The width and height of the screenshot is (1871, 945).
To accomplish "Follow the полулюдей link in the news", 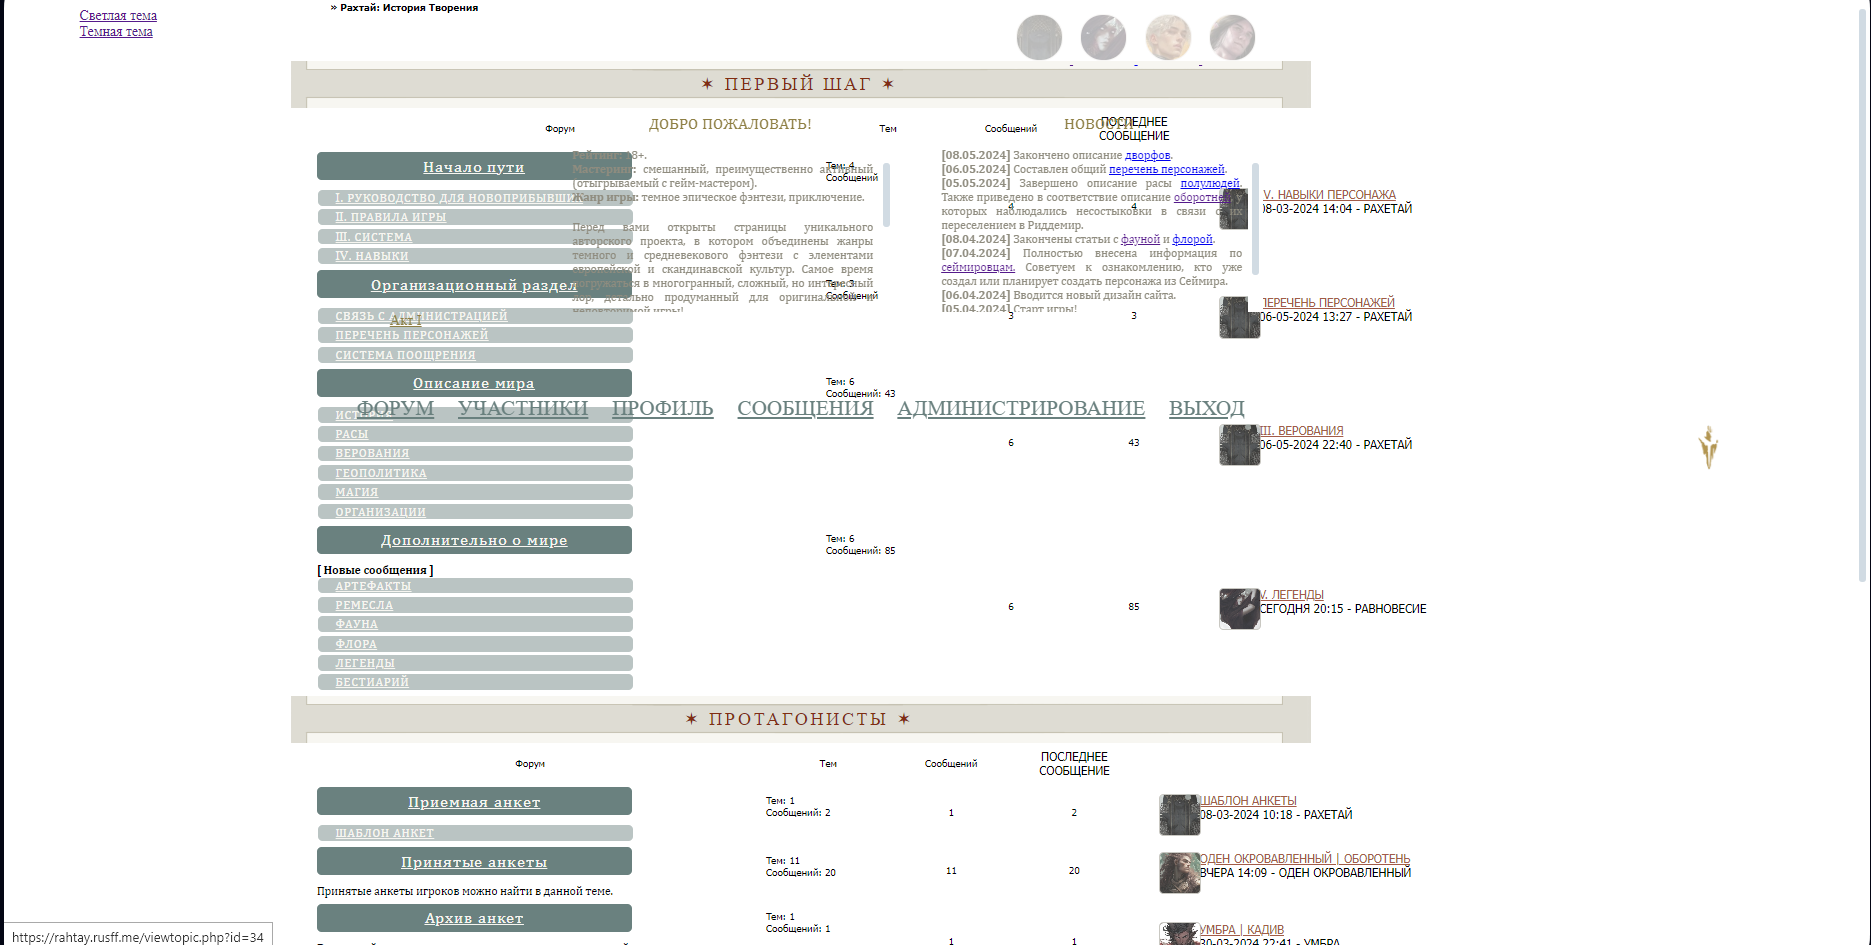I will (1209, 183).
